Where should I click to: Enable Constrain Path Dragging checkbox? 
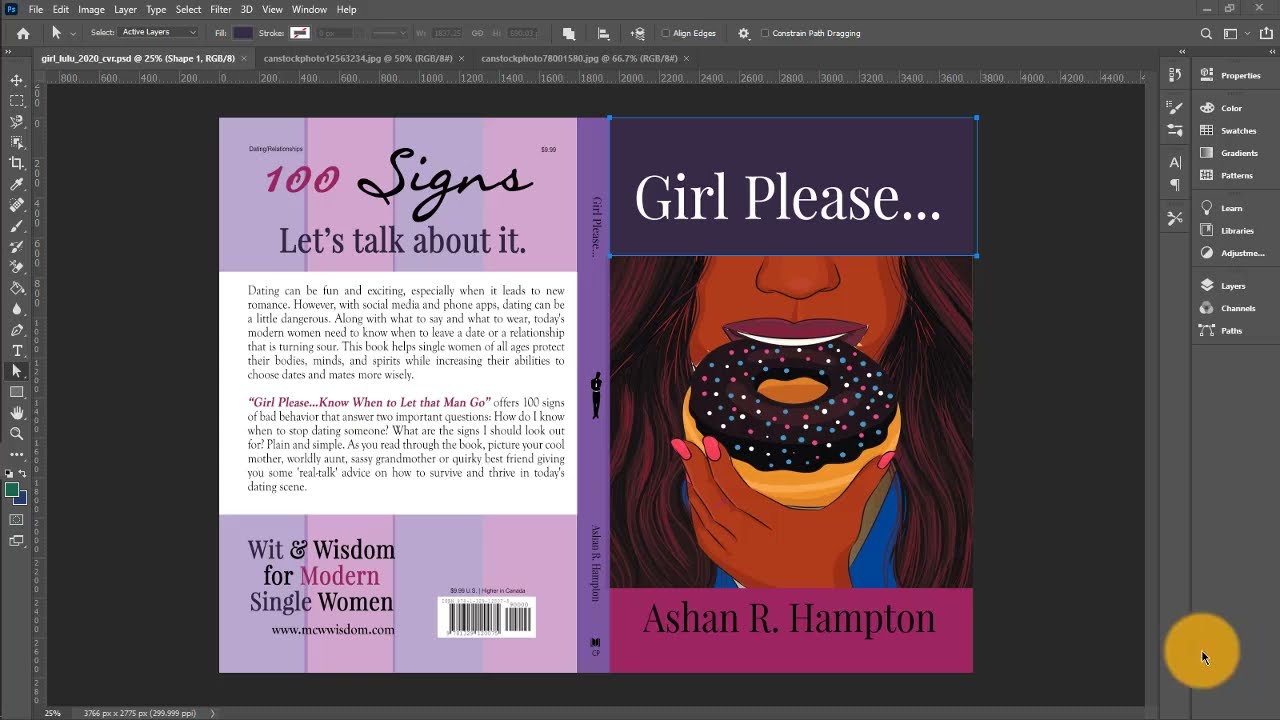(x=765, y=33)
